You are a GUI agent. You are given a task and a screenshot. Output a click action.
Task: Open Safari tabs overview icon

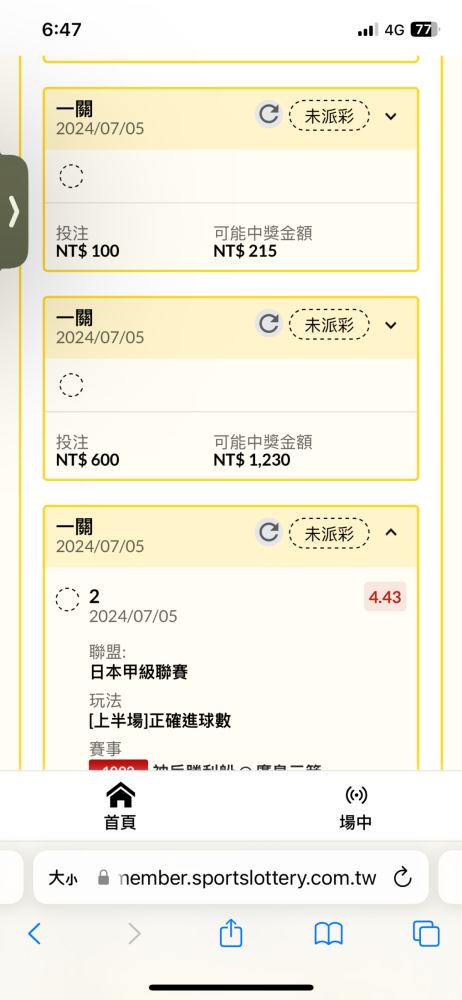tap(426, 934)
